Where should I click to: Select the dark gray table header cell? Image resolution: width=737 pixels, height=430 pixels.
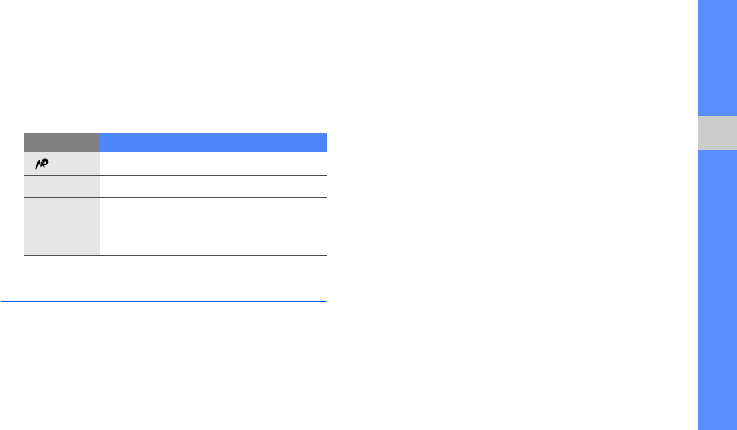click(x=62, y=142)
